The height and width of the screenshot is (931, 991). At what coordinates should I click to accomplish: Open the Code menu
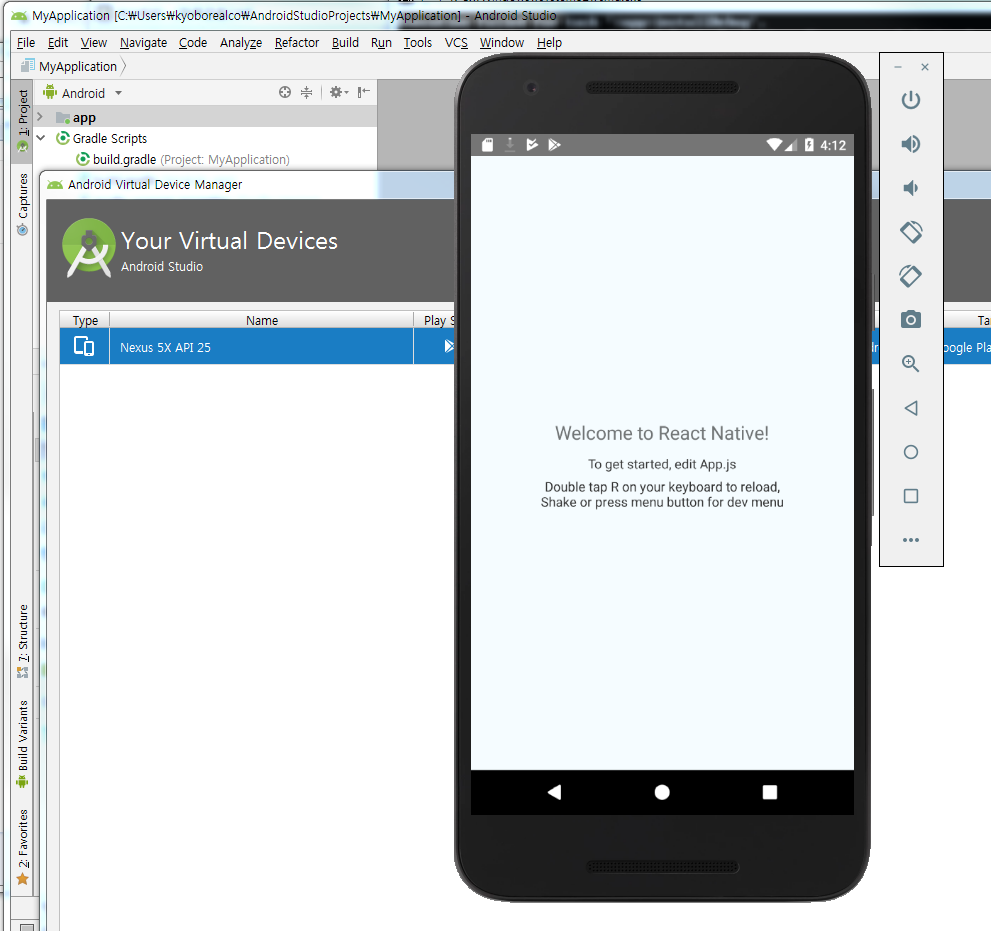pos(193,42)
